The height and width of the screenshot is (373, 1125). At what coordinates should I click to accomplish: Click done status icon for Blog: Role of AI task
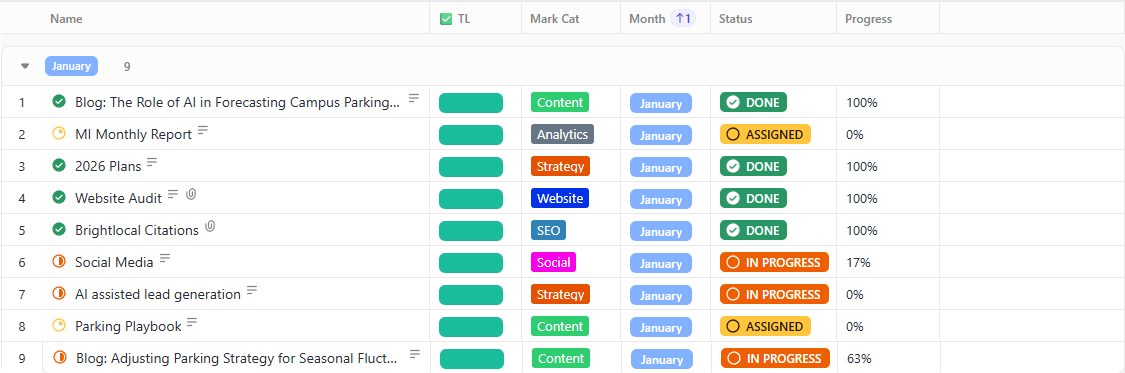click(x=60, y=102)
